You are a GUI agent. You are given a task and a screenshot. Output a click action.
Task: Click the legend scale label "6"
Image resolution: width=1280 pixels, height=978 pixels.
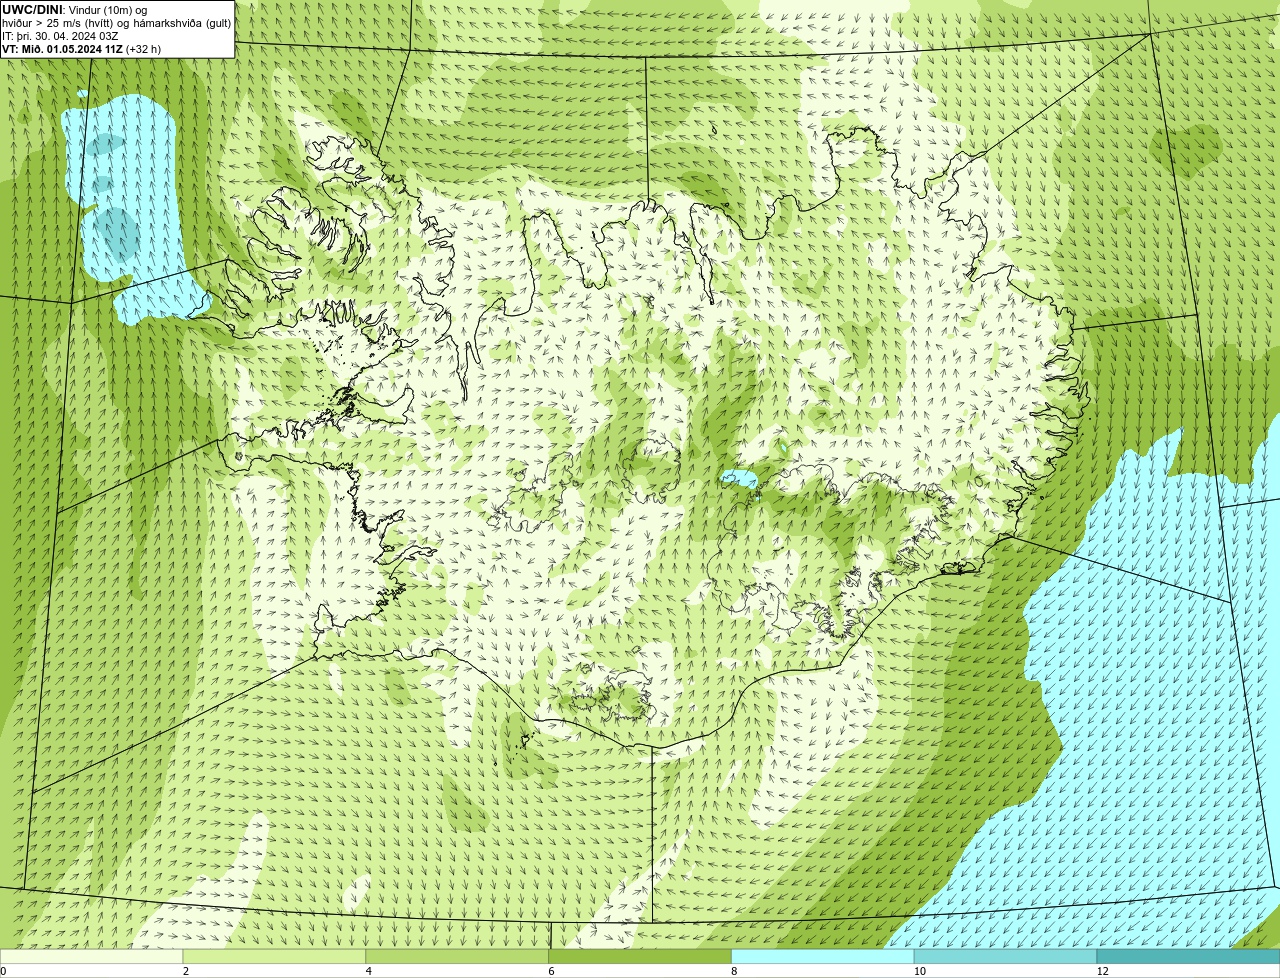(x=551, y=971)
